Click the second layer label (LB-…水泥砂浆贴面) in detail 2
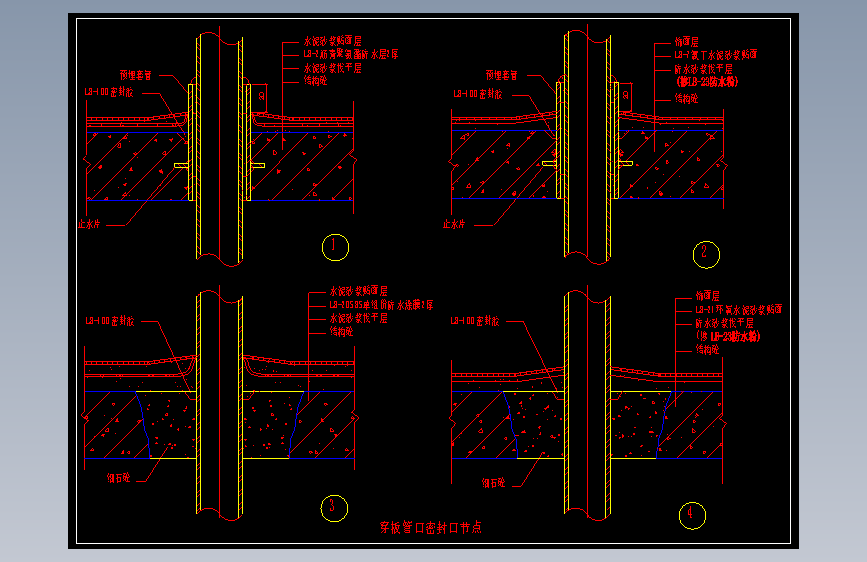The height and width of the screenshot is (562, 867). point(715,55)
